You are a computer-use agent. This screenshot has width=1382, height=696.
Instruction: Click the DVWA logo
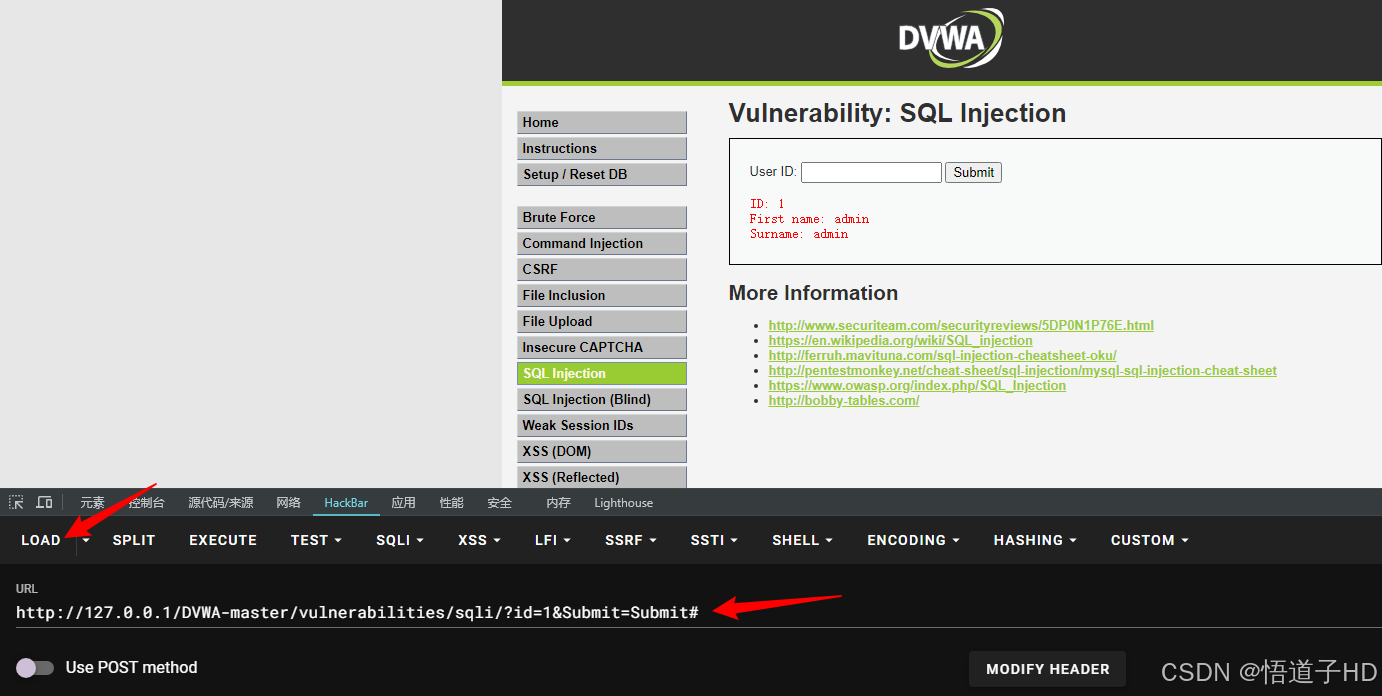pyautogui.click(x=950, y=39)
